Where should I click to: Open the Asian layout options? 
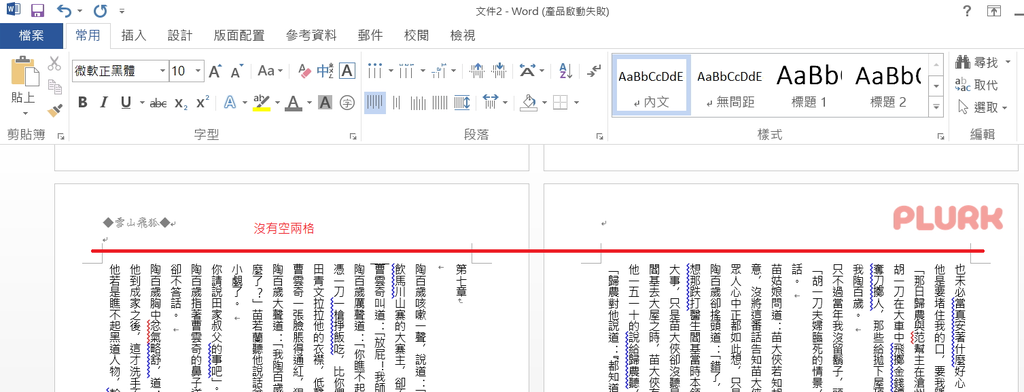click(528, 71)
